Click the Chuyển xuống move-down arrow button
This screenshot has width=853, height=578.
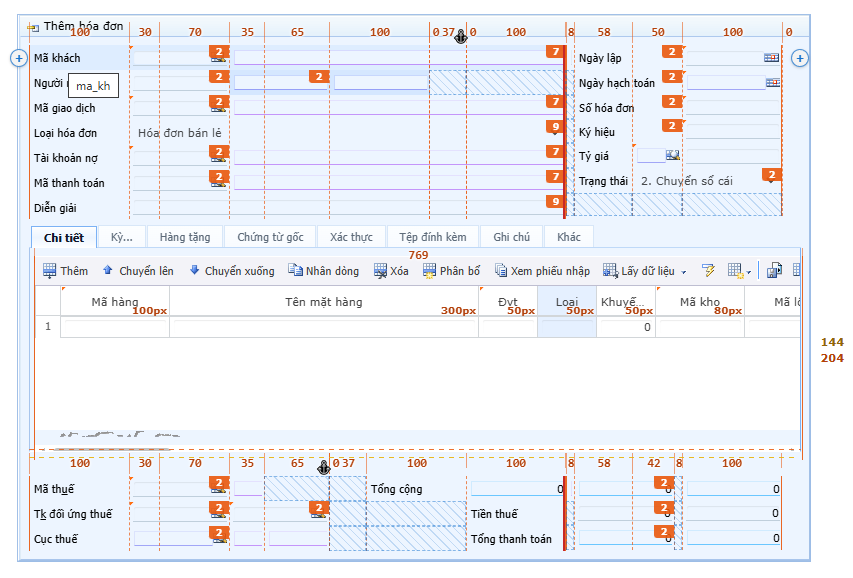pos(232,270)
